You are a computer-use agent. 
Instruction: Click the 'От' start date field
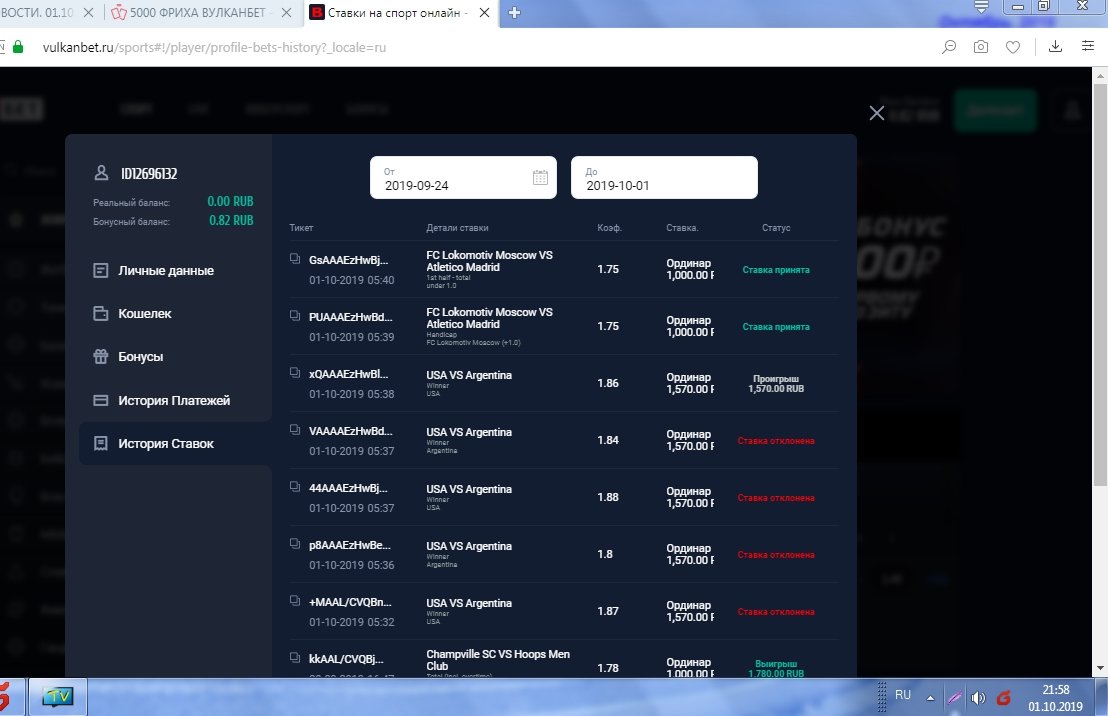point(463,177)
